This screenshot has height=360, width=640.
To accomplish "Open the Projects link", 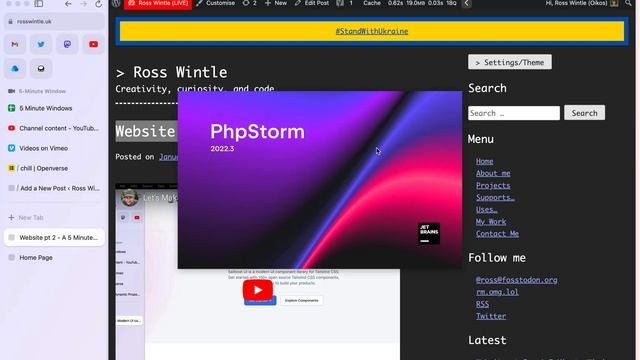I will pos(493,186).
